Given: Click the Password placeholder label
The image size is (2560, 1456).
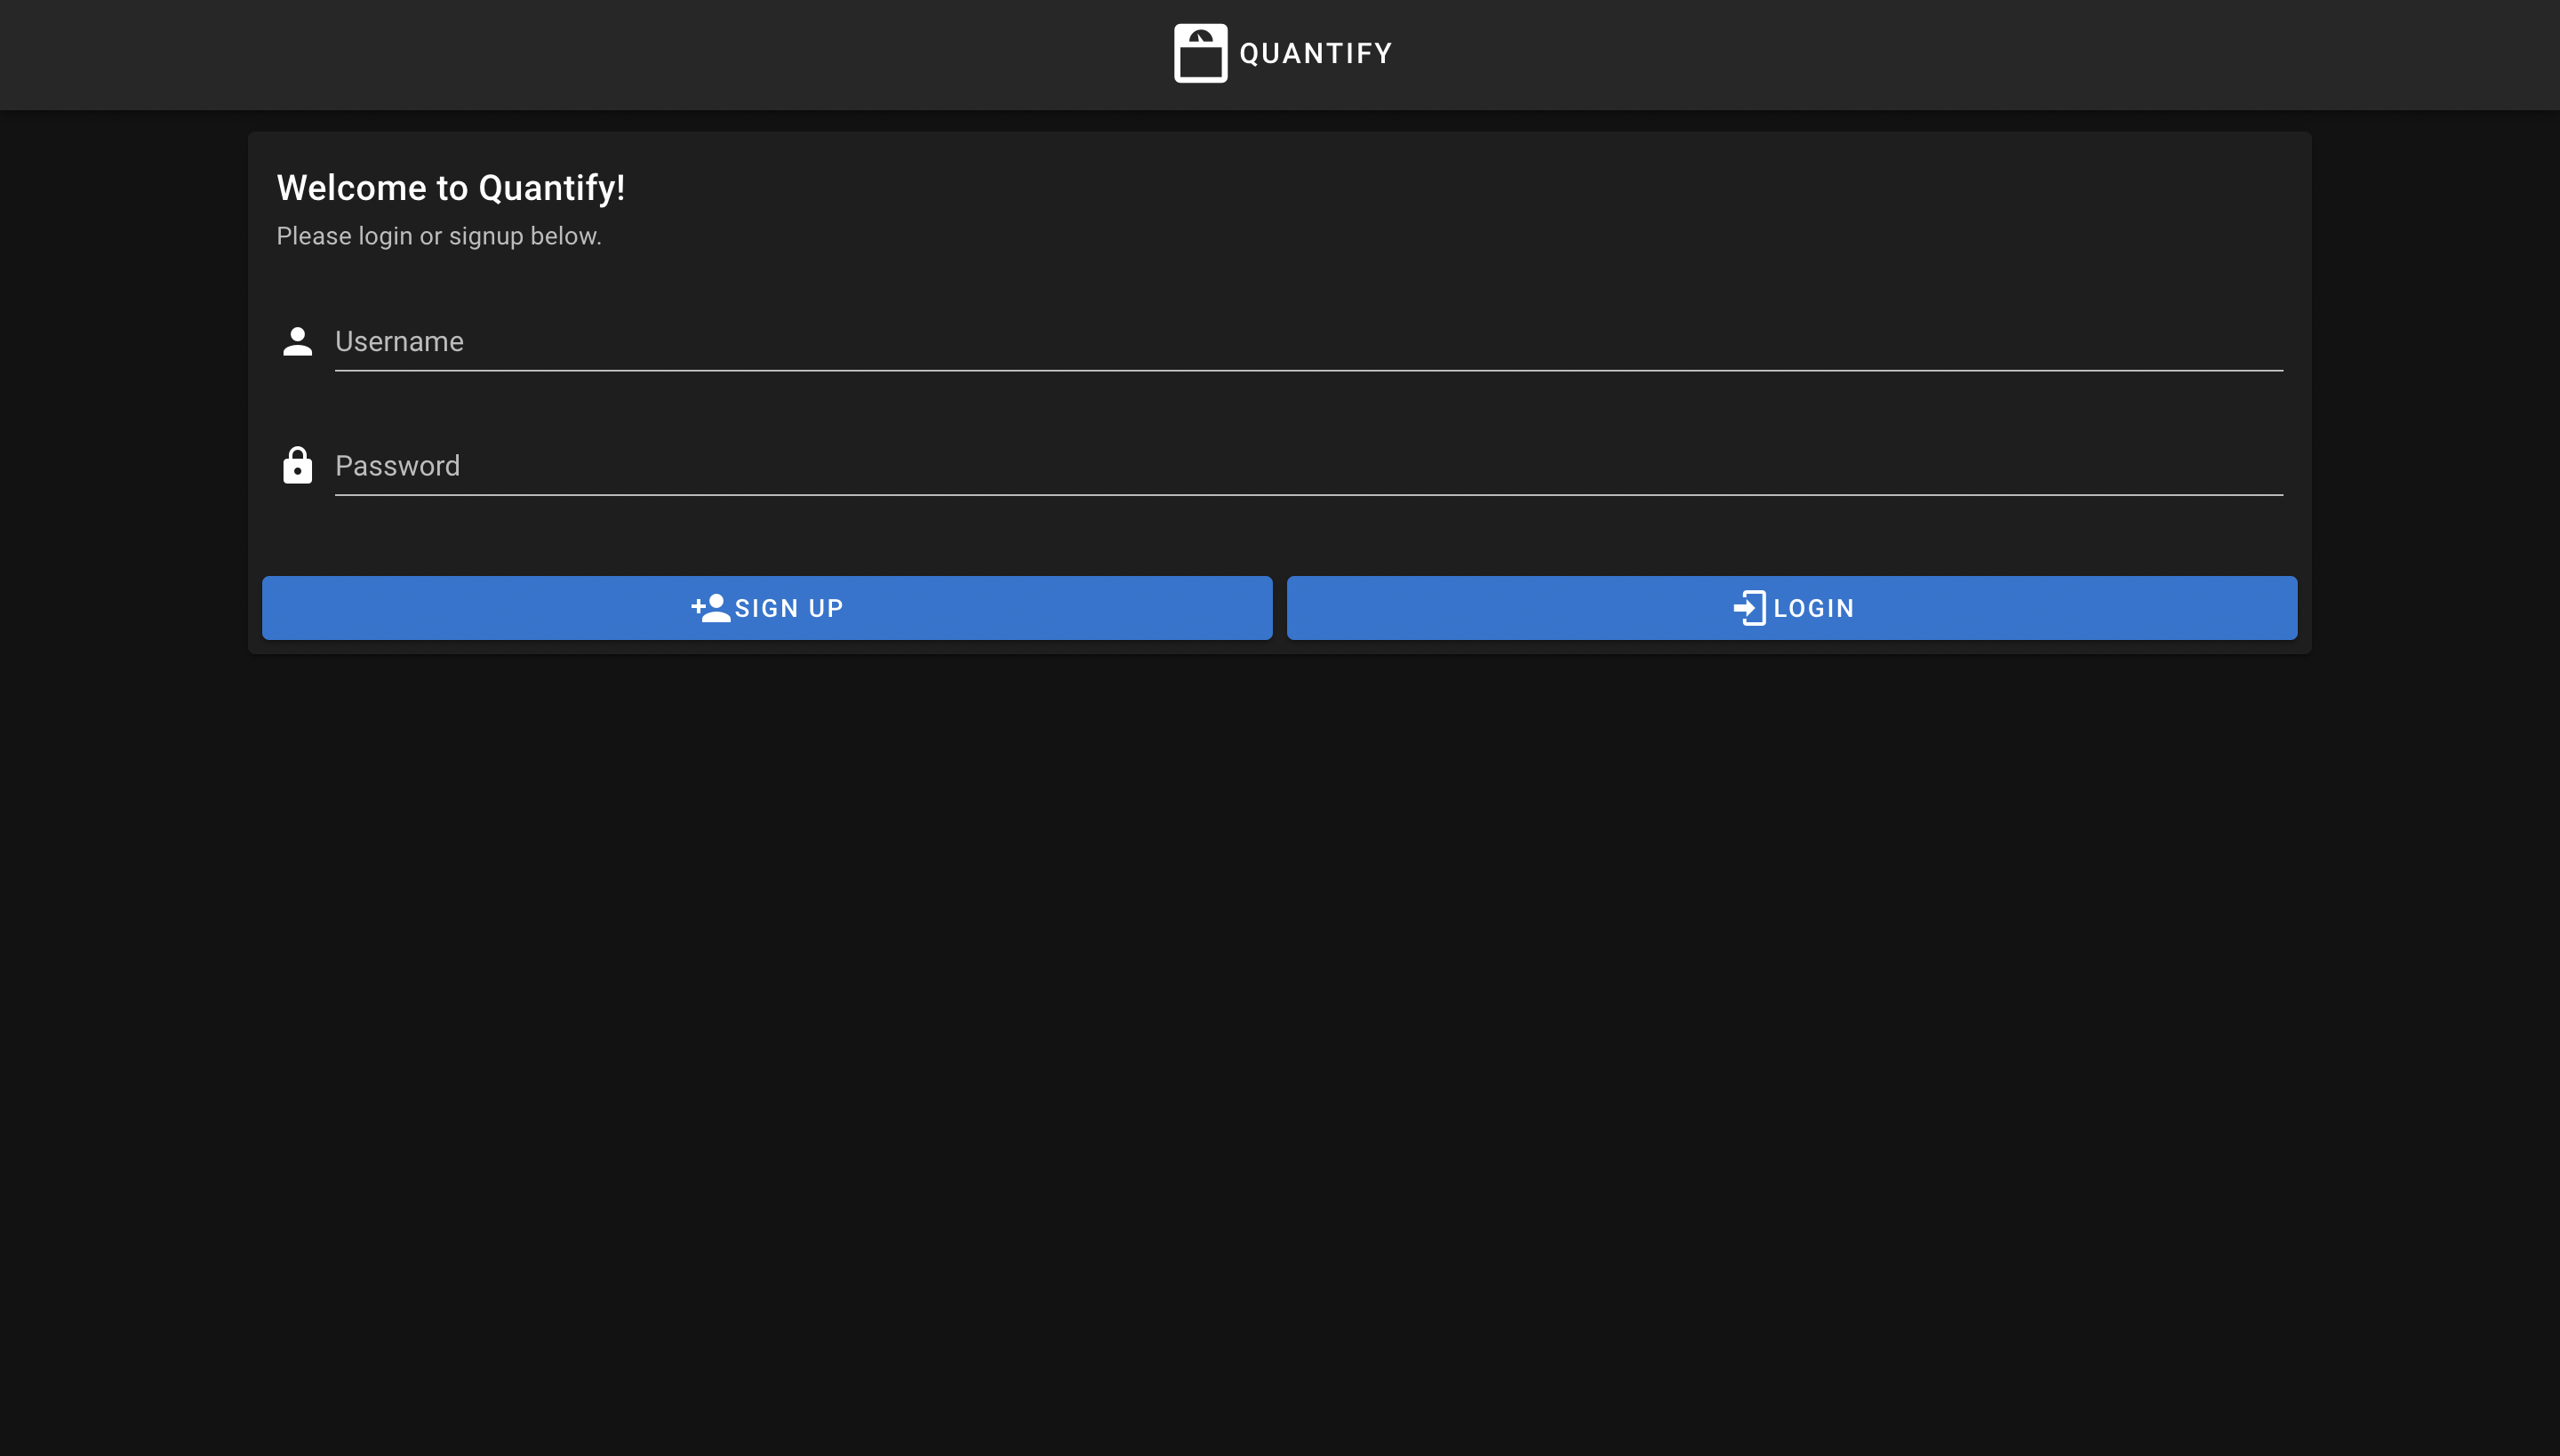Looking at the screenshot, I should [x=397, y=466].
